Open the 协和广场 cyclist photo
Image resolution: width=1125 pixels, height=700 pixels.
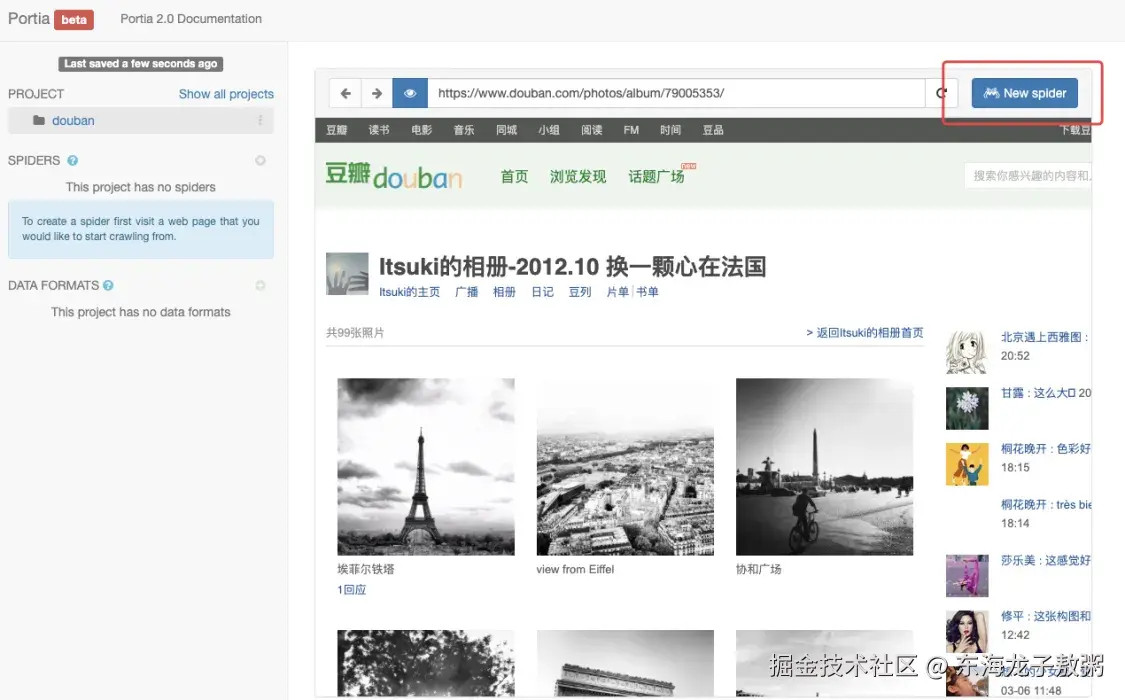click(x=824, y=467)
